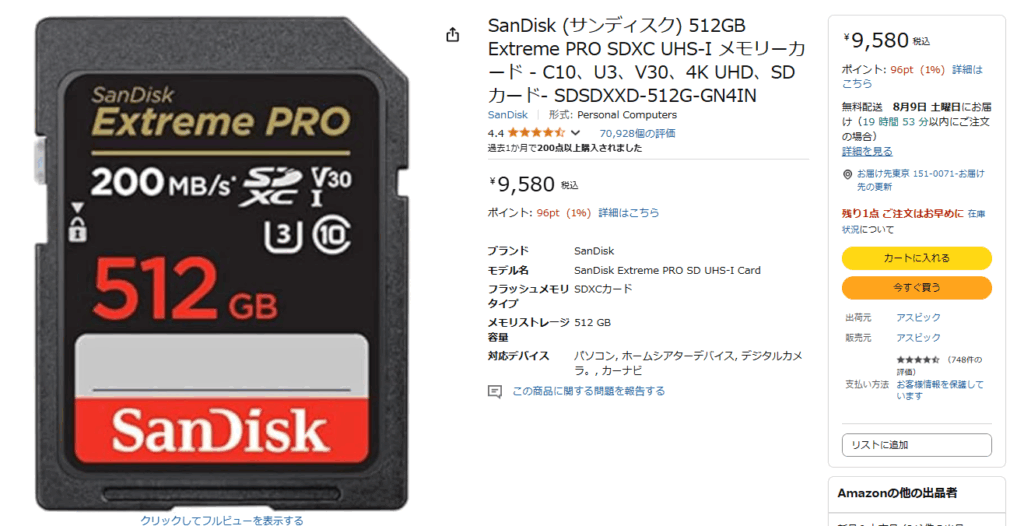Open お客様情報を保護しています payment link
This screenshot has width=1024, height=526.
click(940, 390)
